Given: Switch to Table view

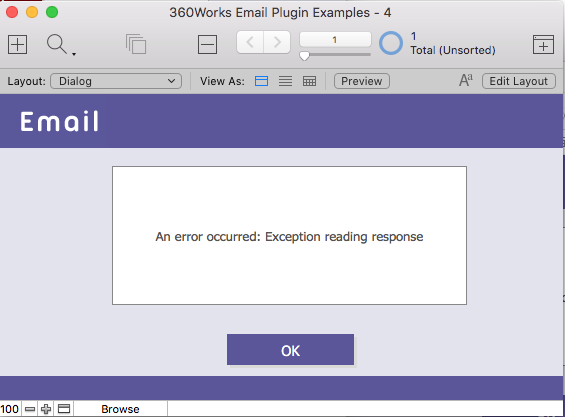Looking at the screenshot, I should [x=310, y=81].
